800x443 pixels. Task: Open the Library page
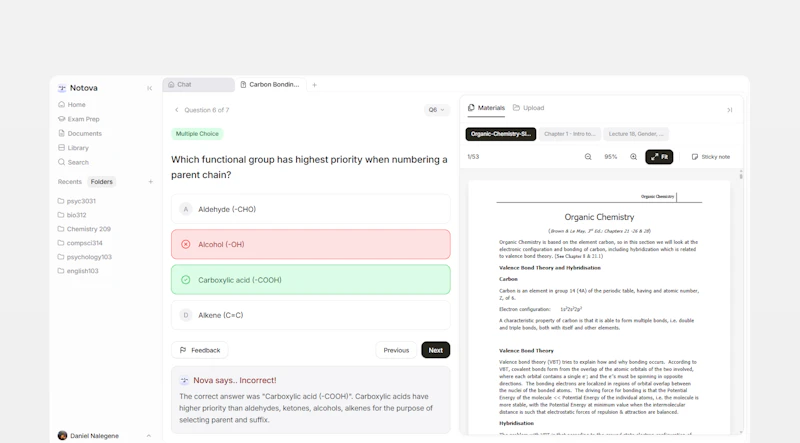(x=73, y=147)
